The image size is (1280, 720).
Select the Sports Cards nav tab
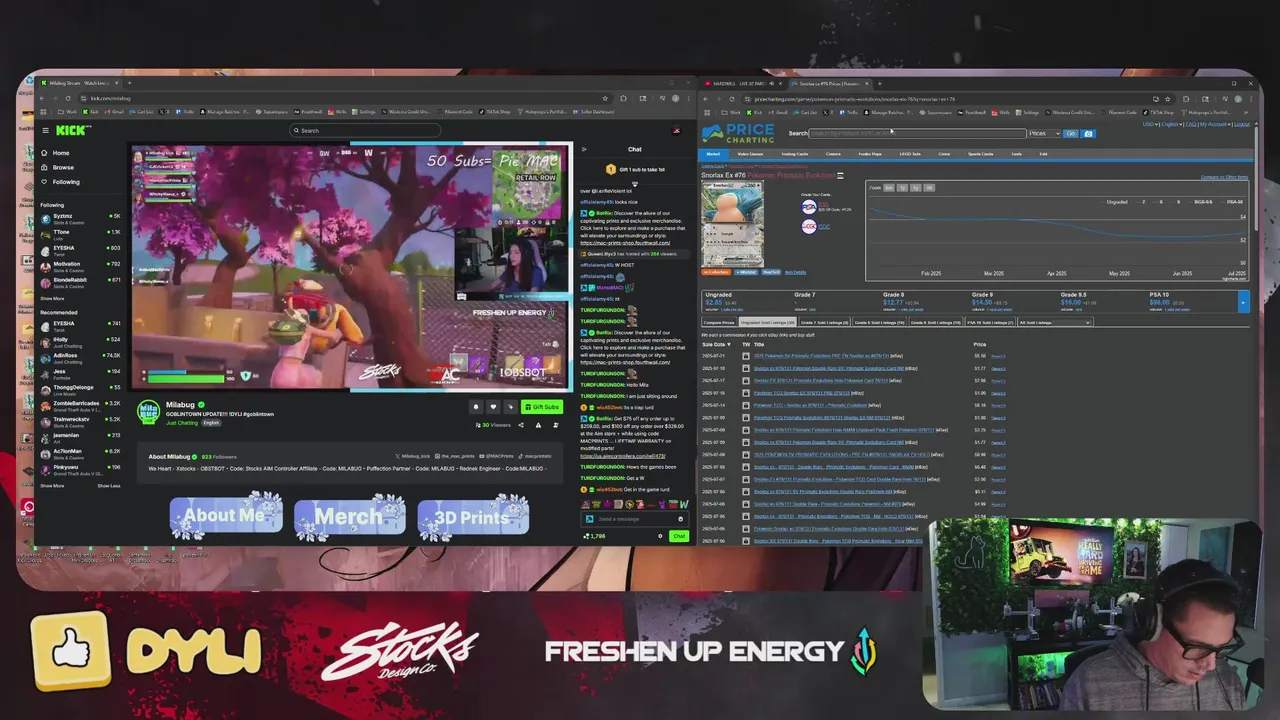(980, 154)
